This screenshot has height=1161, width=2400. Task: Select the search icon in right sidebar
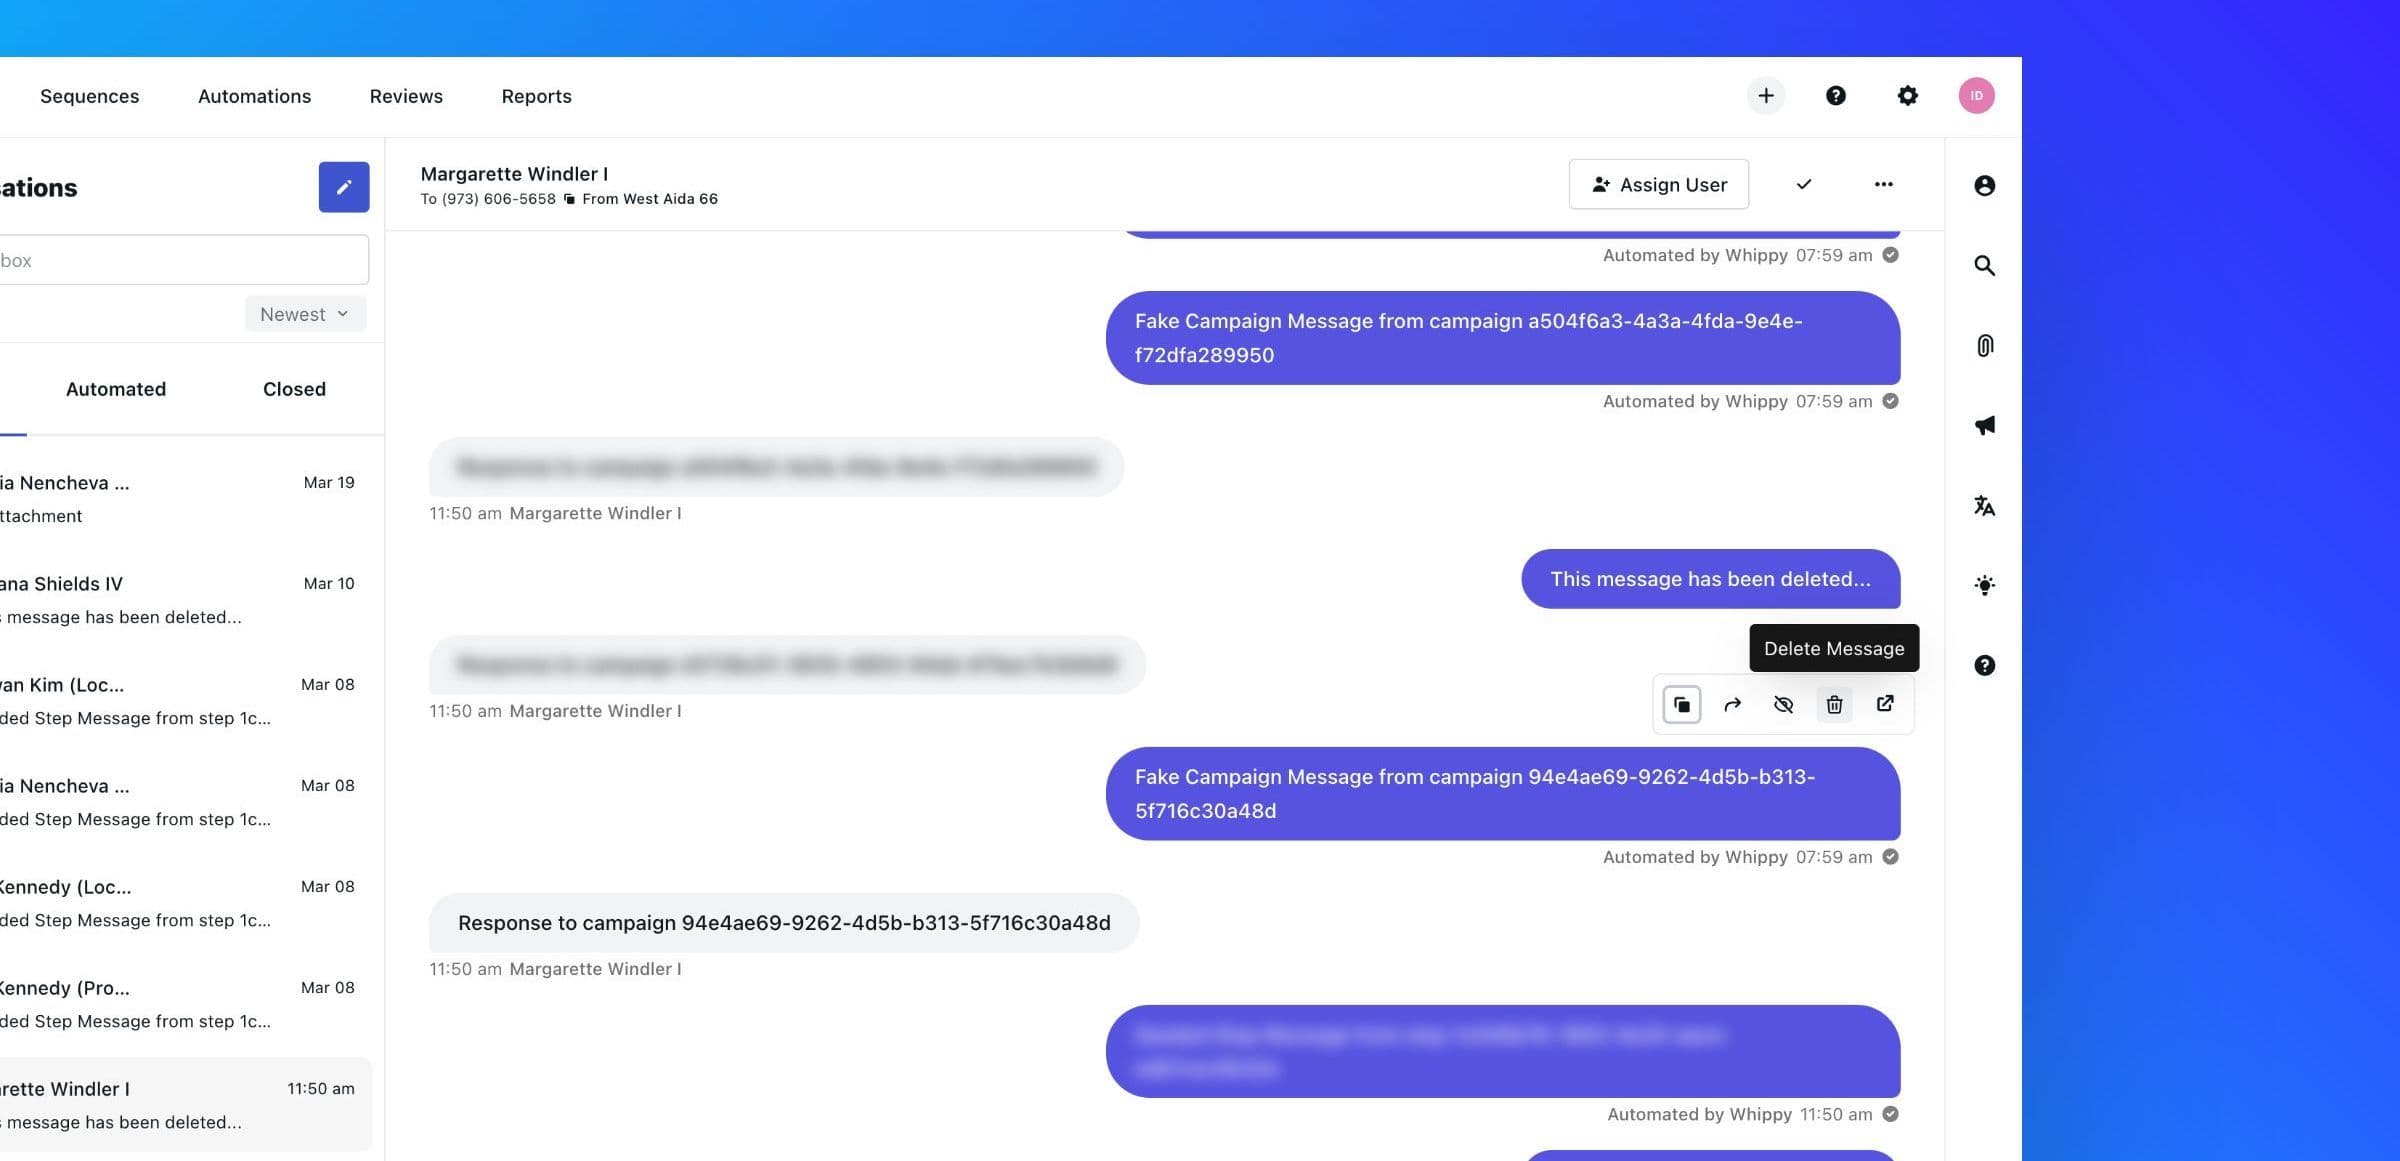(x=1984, y=266)
